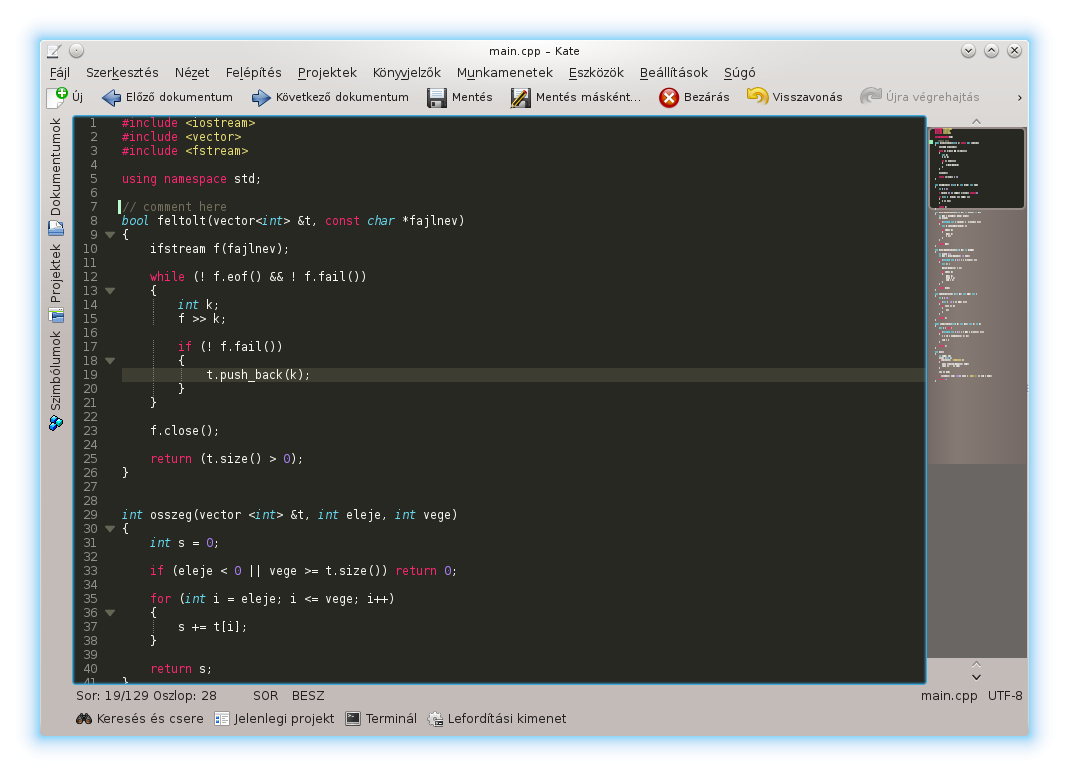Click on #include <iostream> line
Viewport: 1069px width, 776px height.
coord(188,123)
